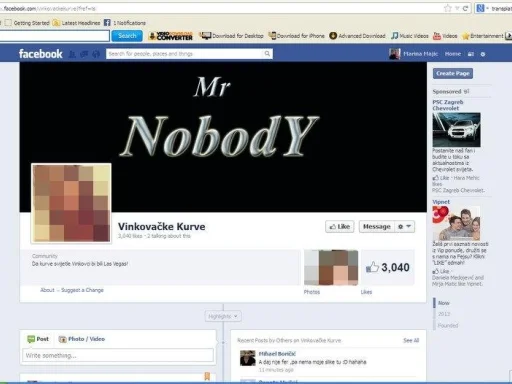Open friend requests icon in header
512x384 pixels.
pos(72,54)
